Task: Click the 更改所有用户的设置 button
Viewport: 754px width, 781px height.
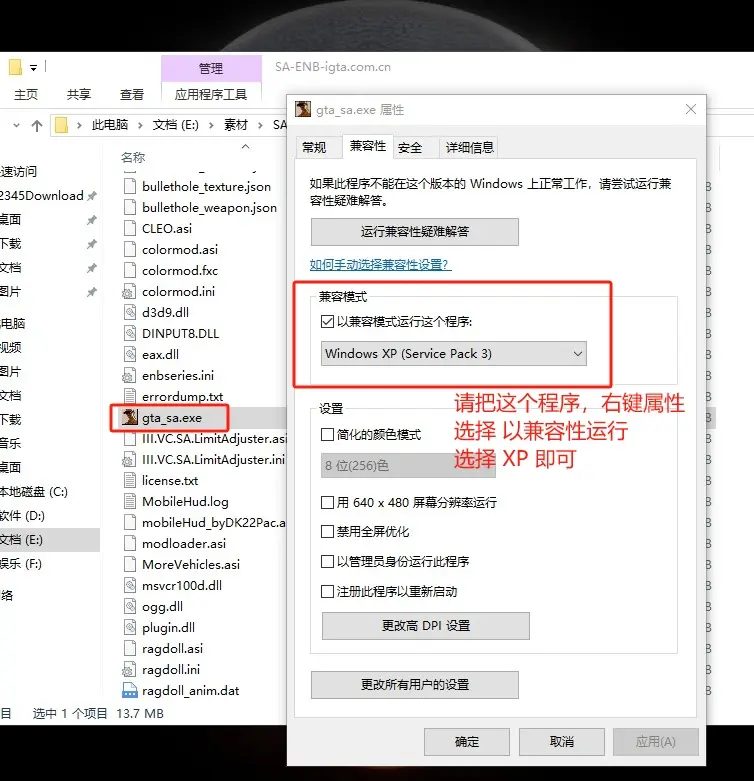Action: click(415, 685)
